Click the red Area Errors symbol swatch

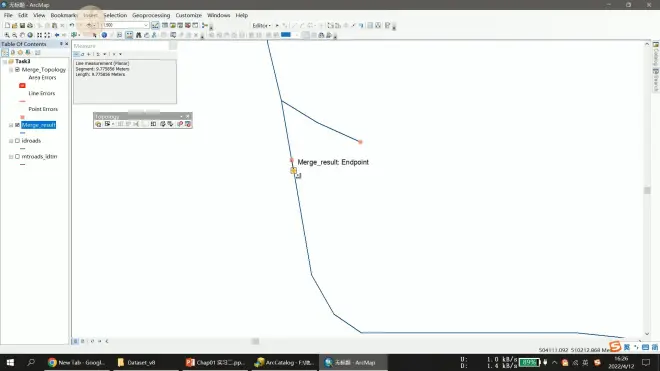coord(22,85)
